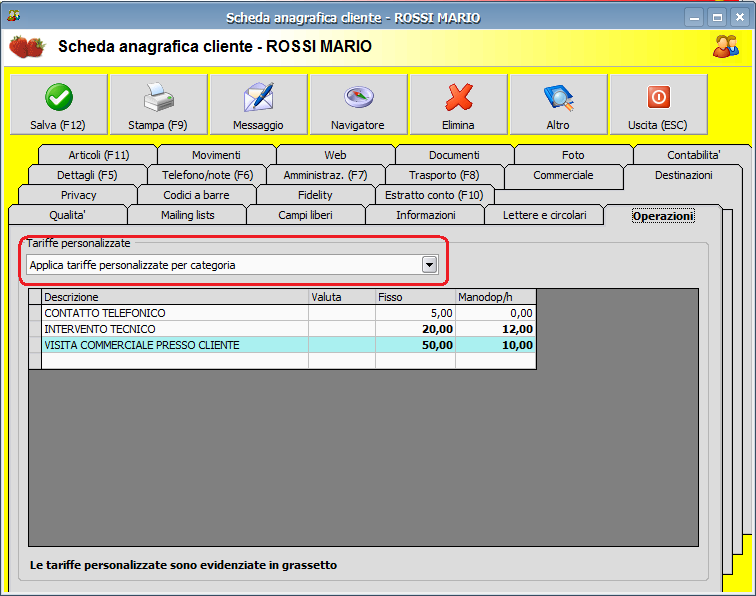Open the Privacy tab

tap(78, 195)
